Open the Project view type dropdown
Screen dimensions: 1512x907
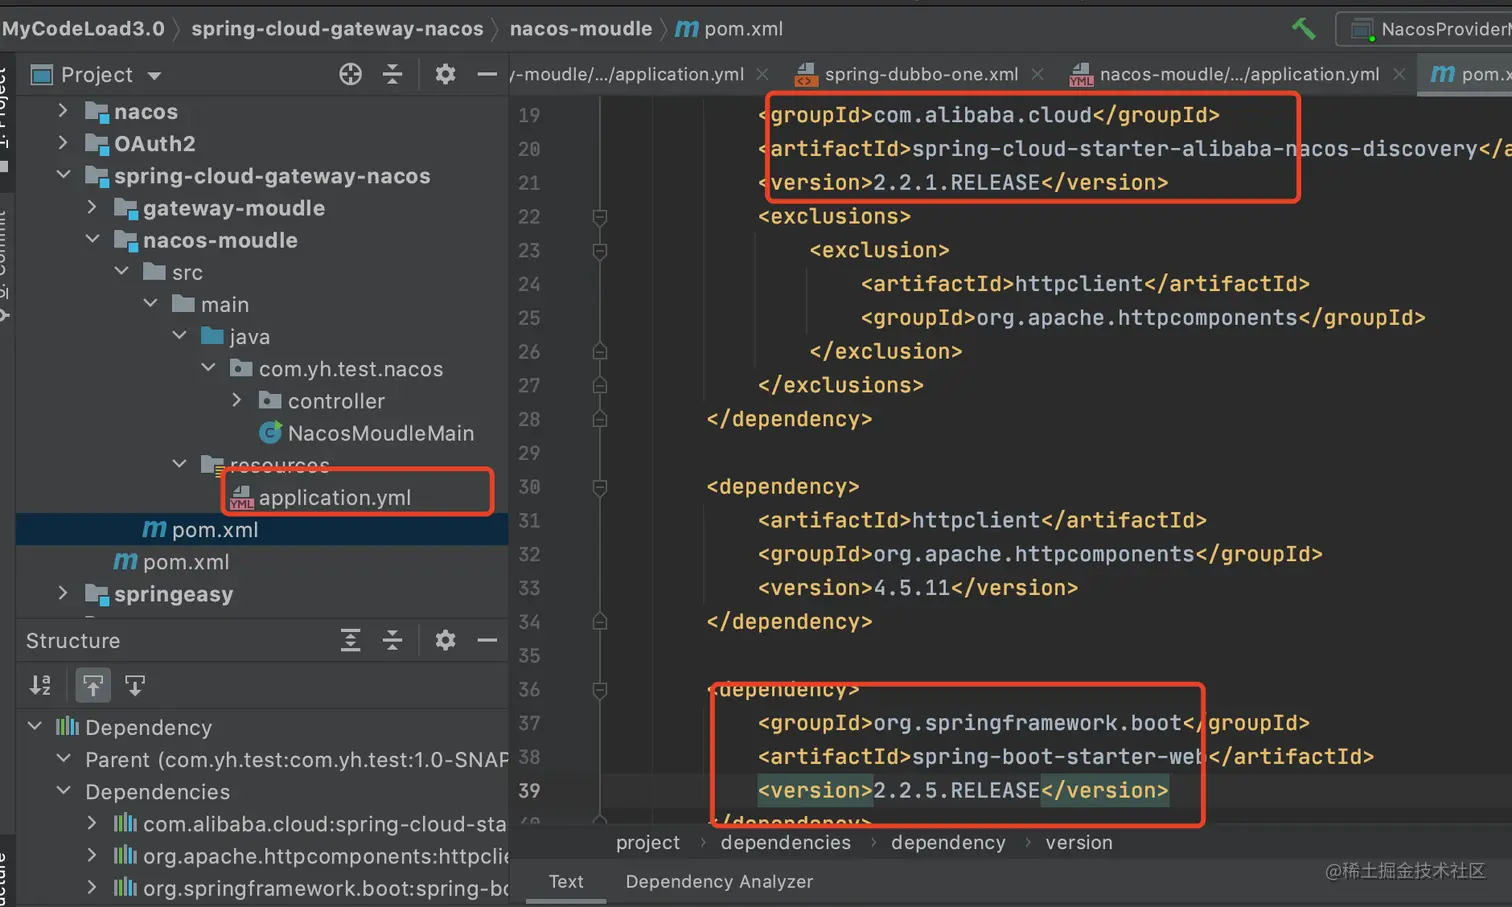click(x=154, y=76)
